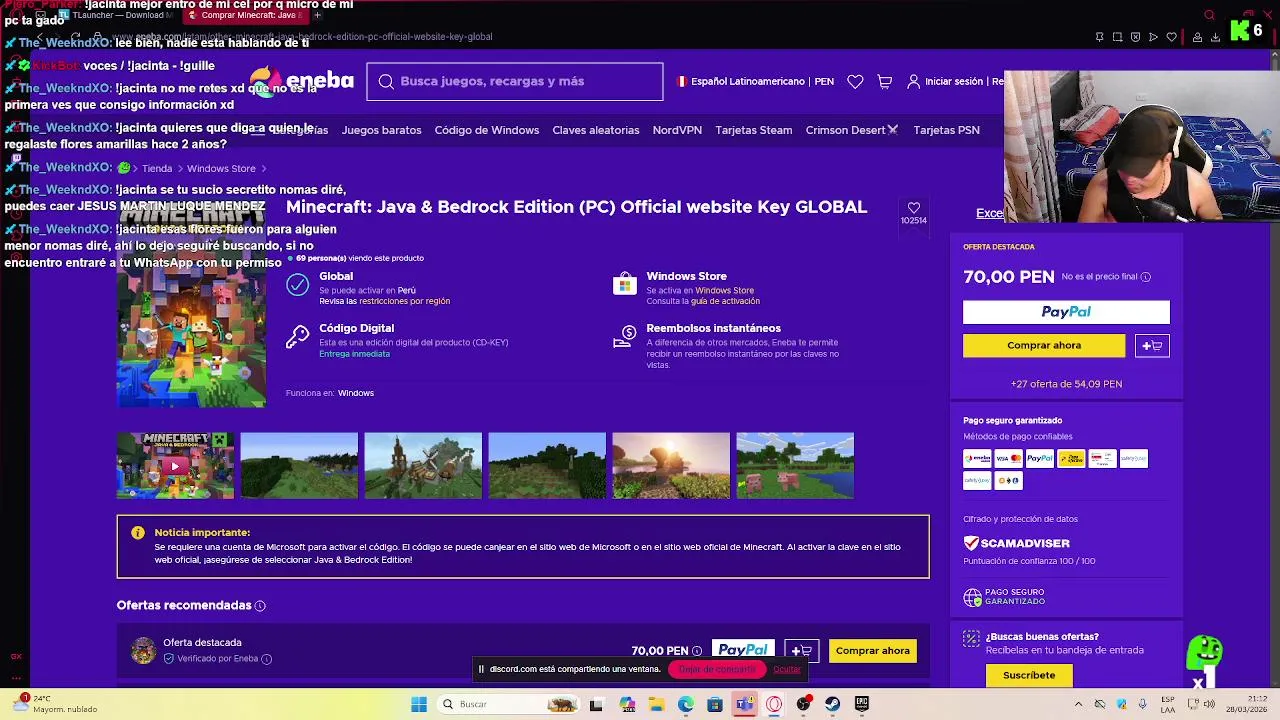The image size is (1280, 720).
Task: Click the taskbar "Buscar" search box
Action: [x=510, y=704]
